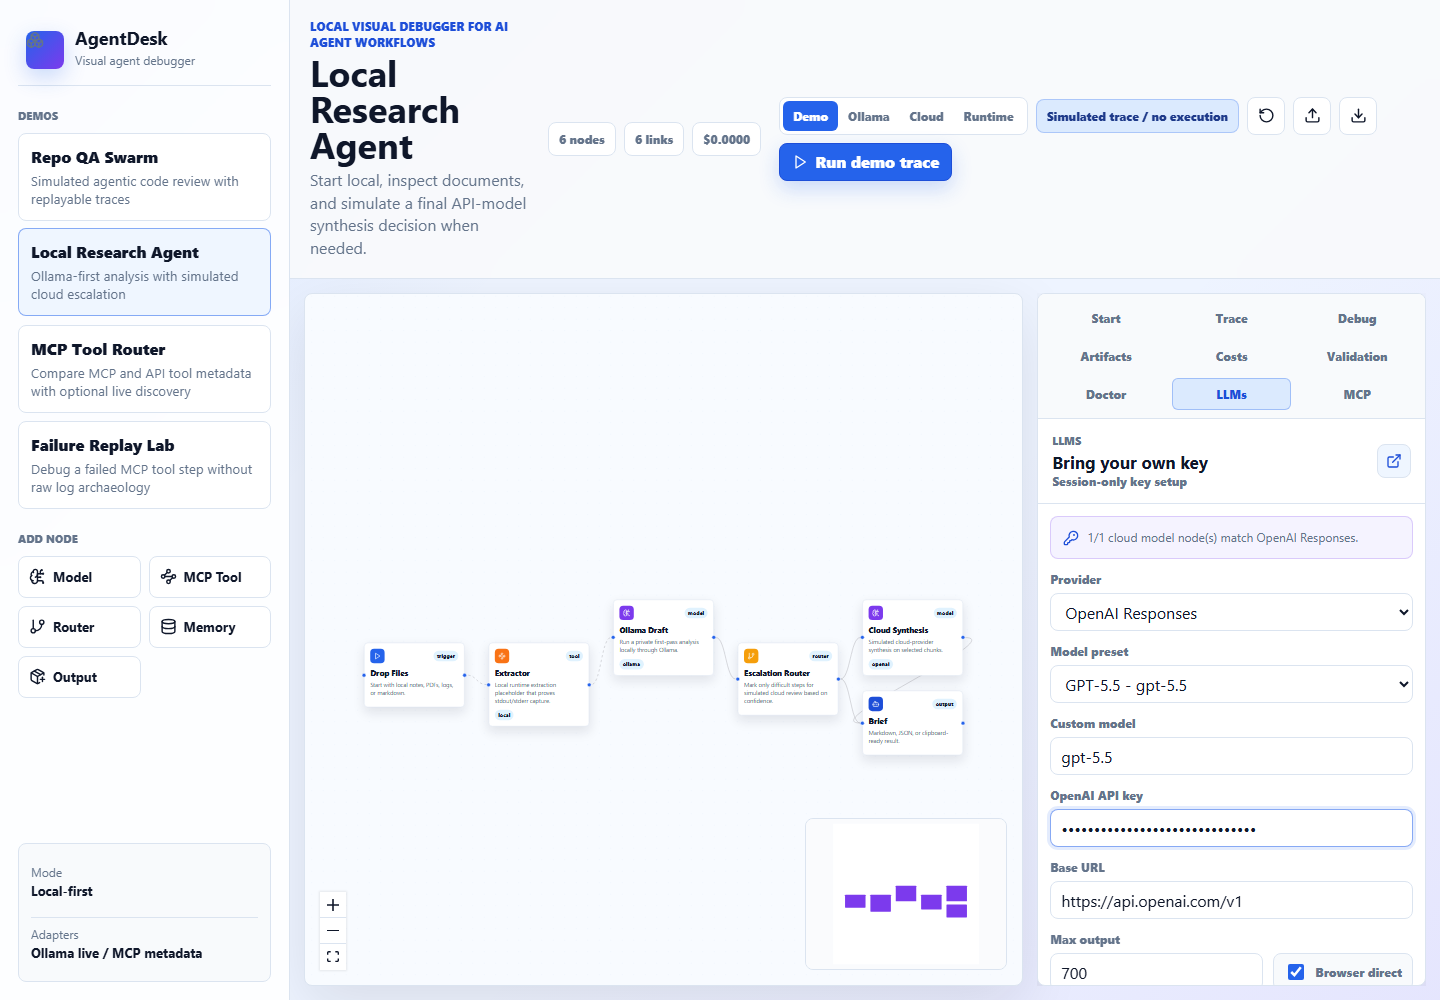Select the Local Research Agent demo

pos(144,272)
